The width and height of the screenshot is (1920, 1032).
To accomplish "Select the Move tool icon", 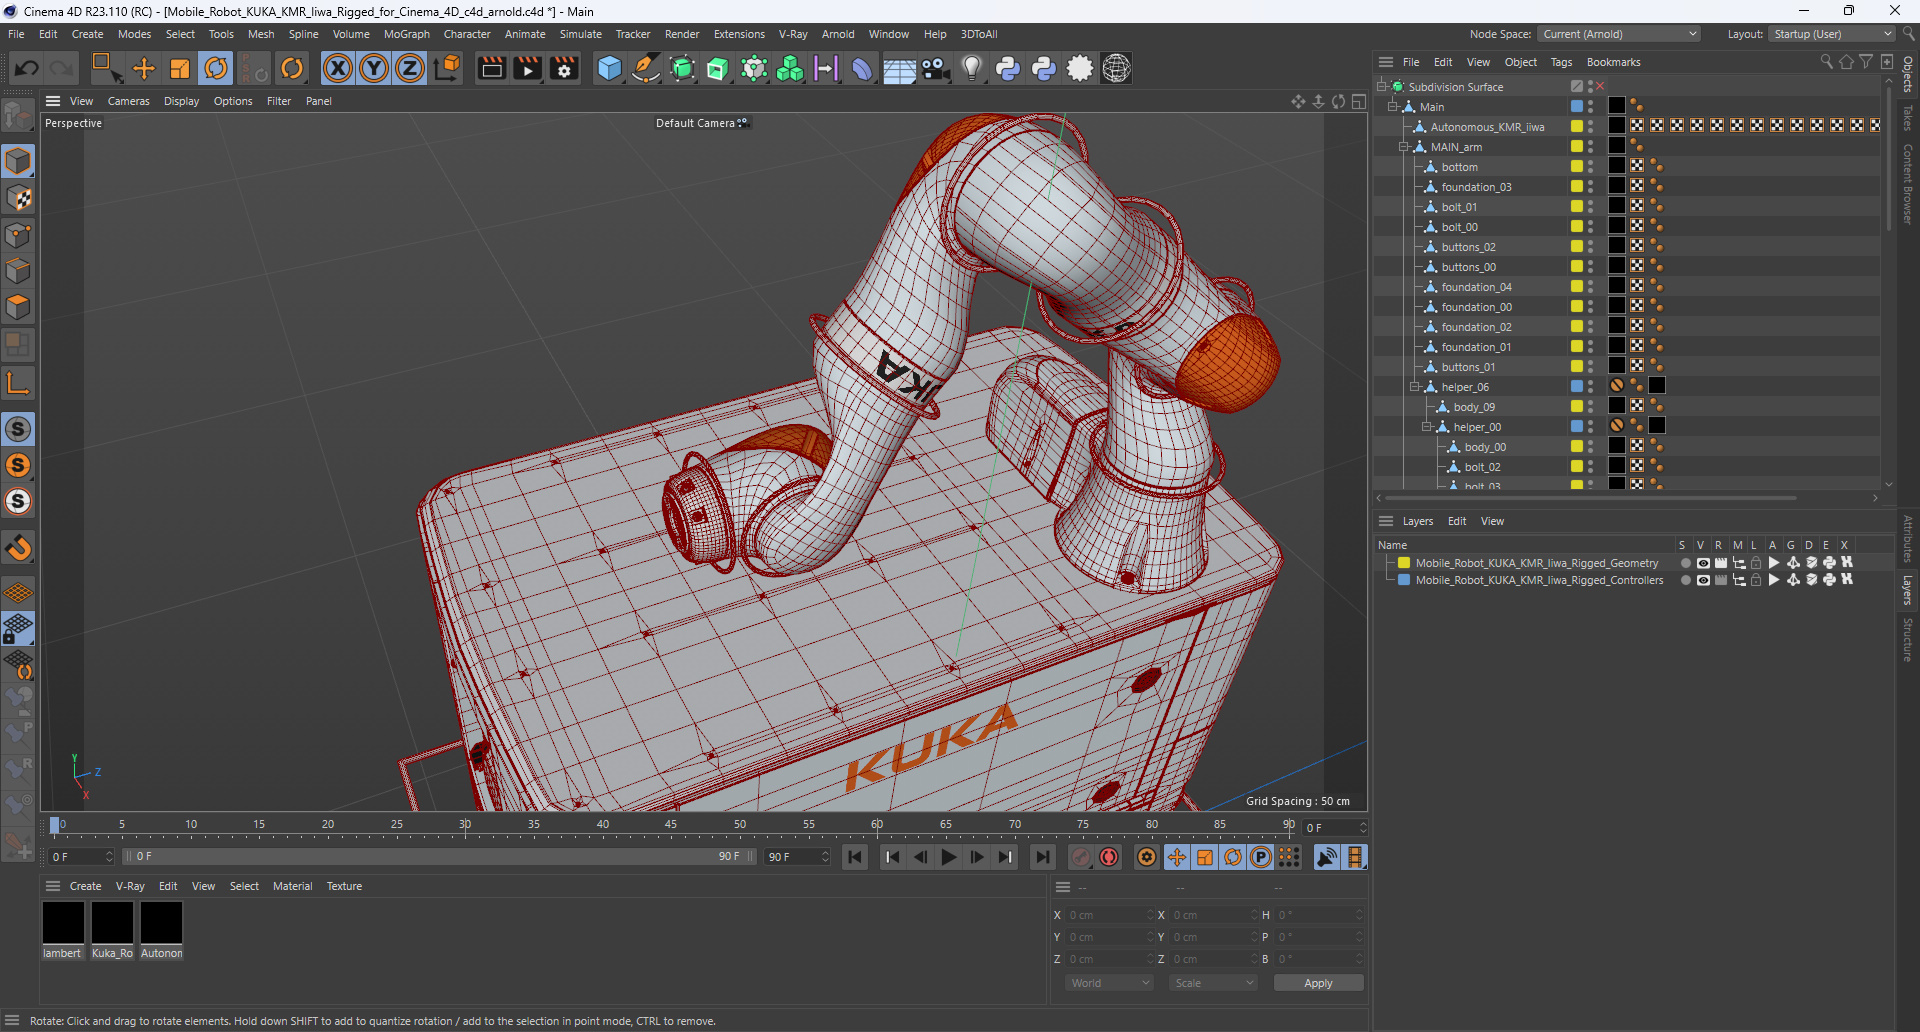I will [x=144, y=68].
